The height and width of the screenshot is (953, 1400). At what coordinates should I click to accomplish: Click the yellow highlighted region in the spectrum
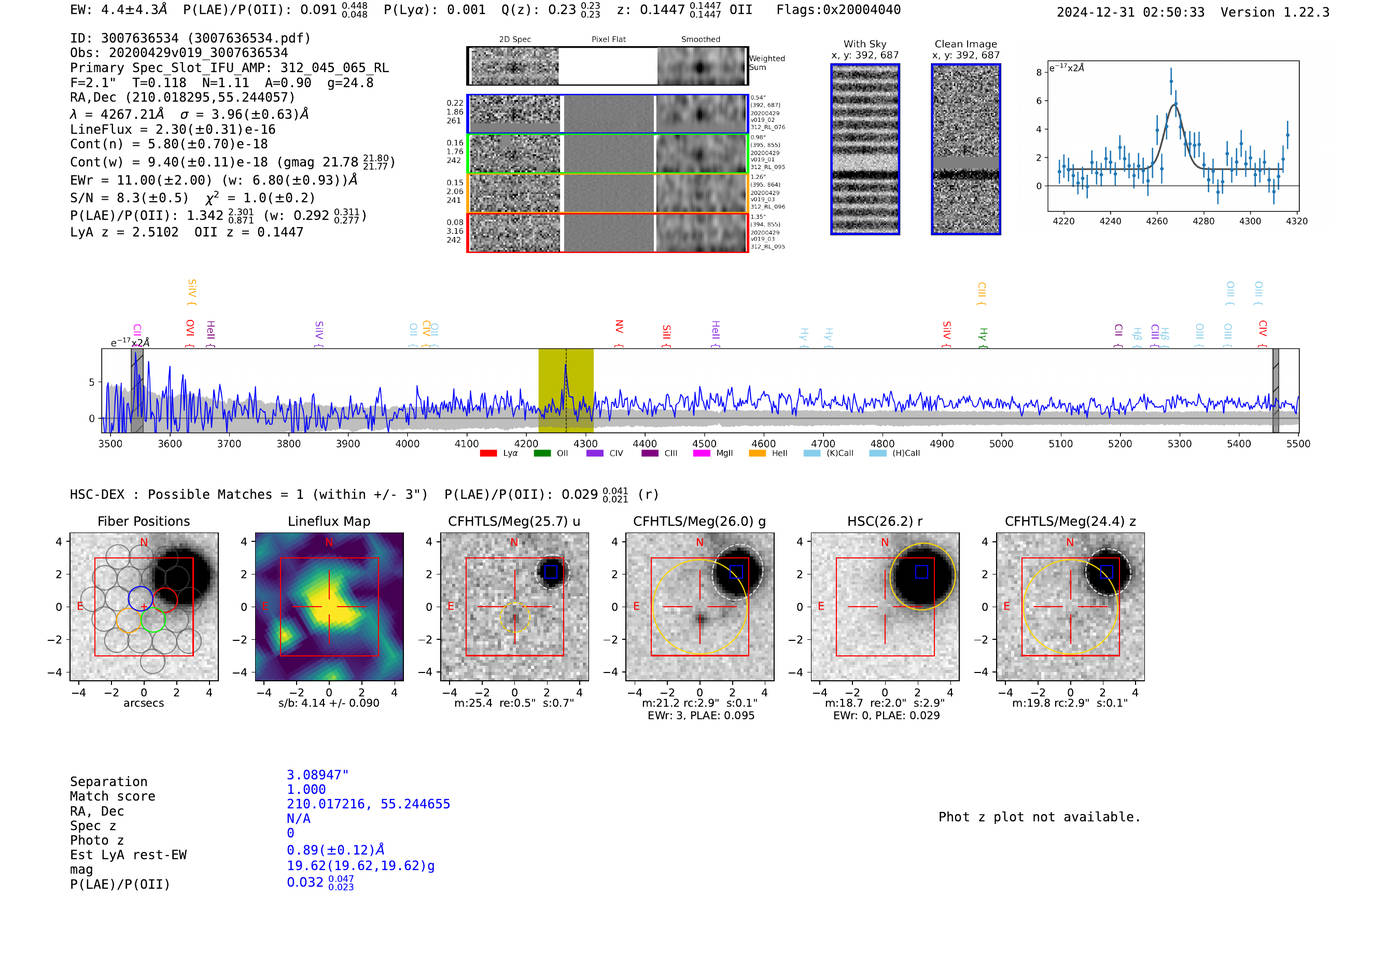[x=566, y=391]
